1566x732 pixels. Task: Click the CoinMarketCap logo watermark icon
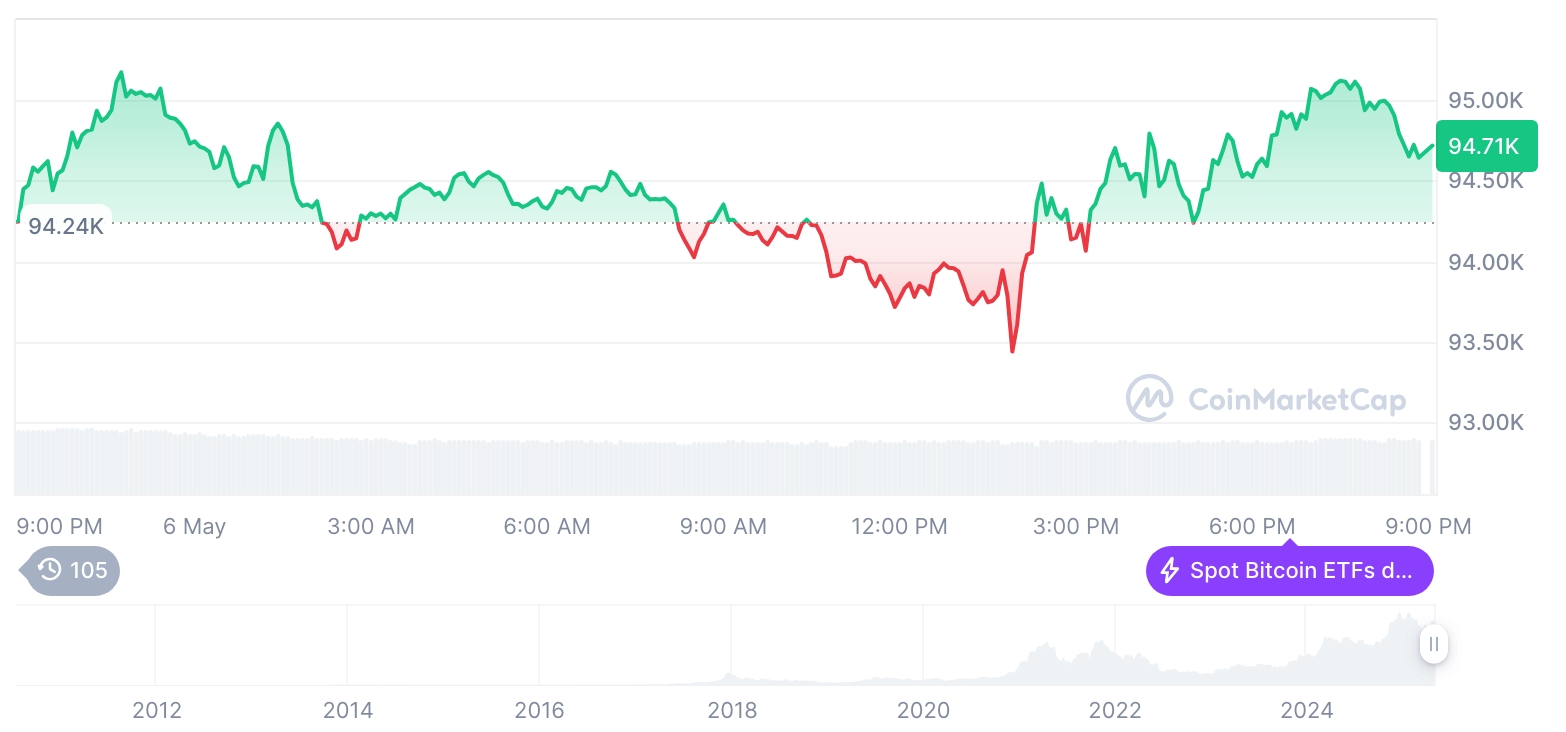1149,398
